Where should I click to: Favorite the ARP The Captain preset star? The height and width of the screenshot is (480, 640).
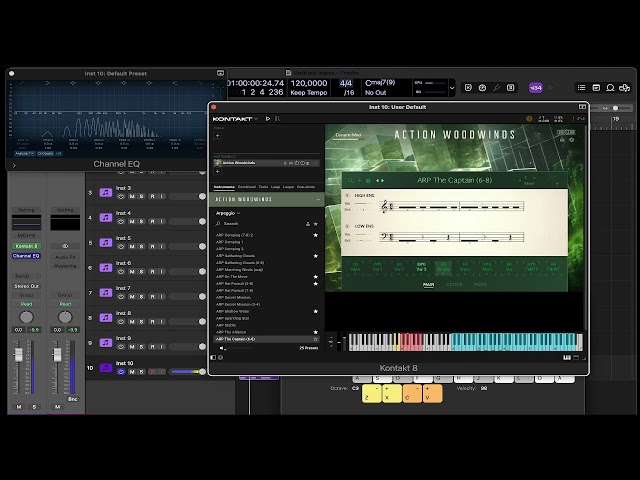(x=316, y=339)
